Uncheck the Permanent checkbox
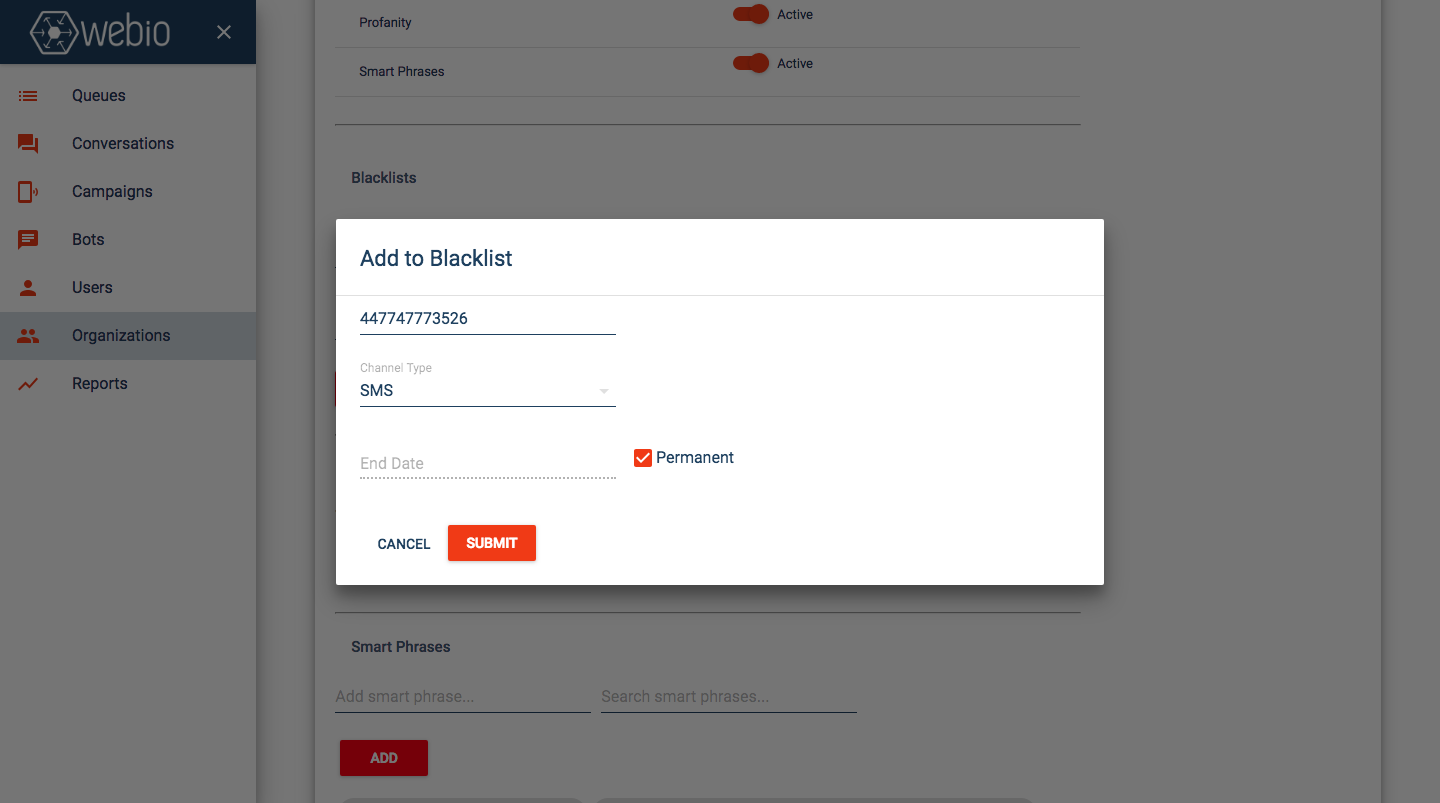1440x803 pixels. tap(643, 458)
